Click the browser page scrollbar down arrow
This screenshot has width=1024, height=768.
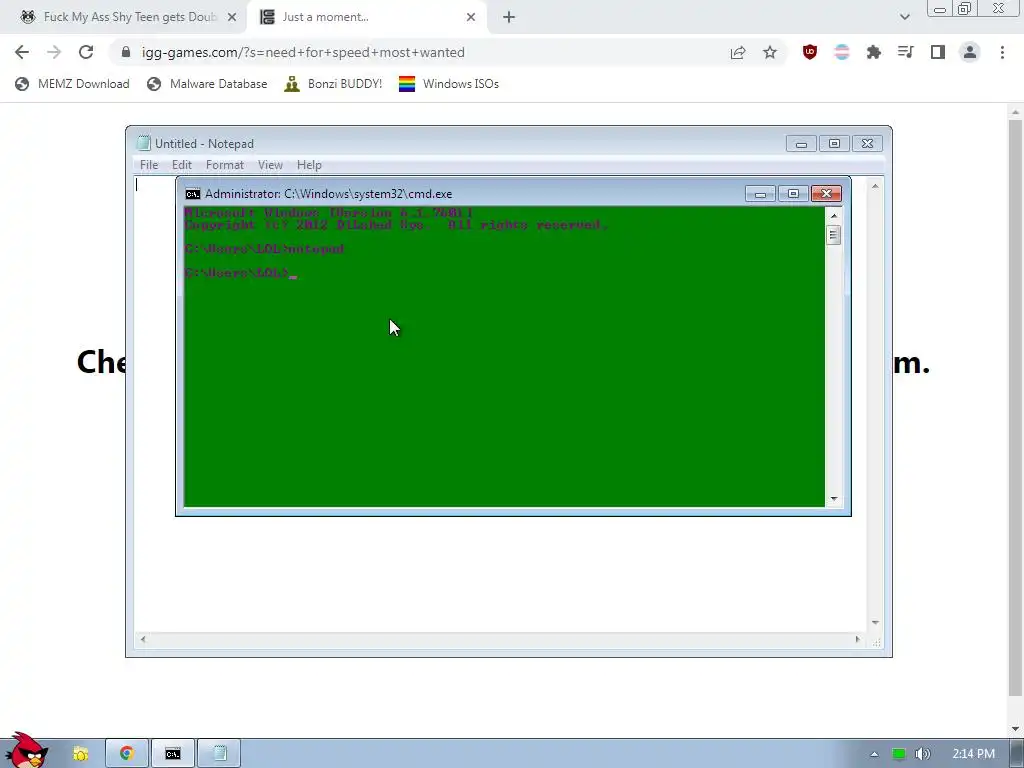point(1015,729)
